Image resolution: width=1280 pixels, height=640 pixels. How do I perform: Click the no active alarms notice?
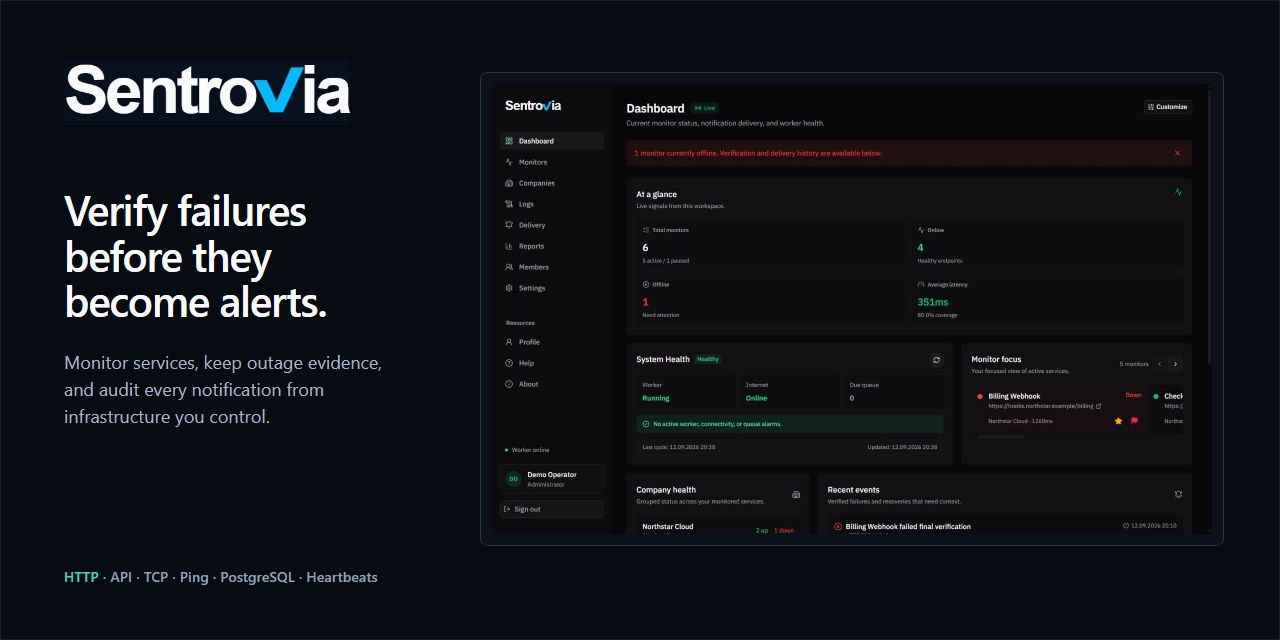790,424
